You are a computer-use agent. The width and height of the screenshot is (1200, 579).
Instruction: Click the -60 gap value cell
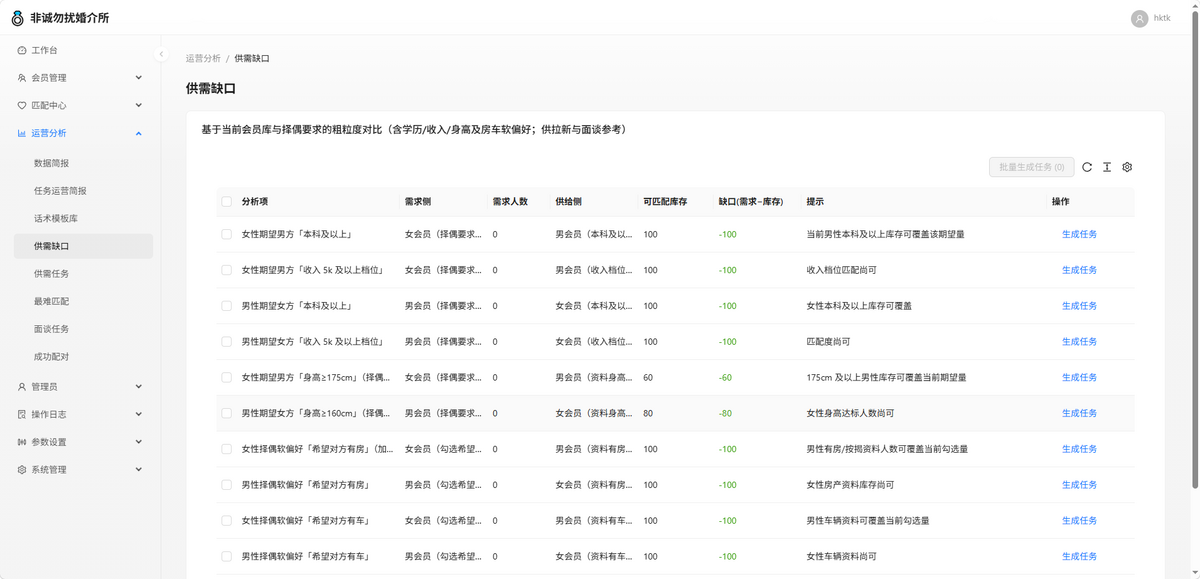coord(725,378)
